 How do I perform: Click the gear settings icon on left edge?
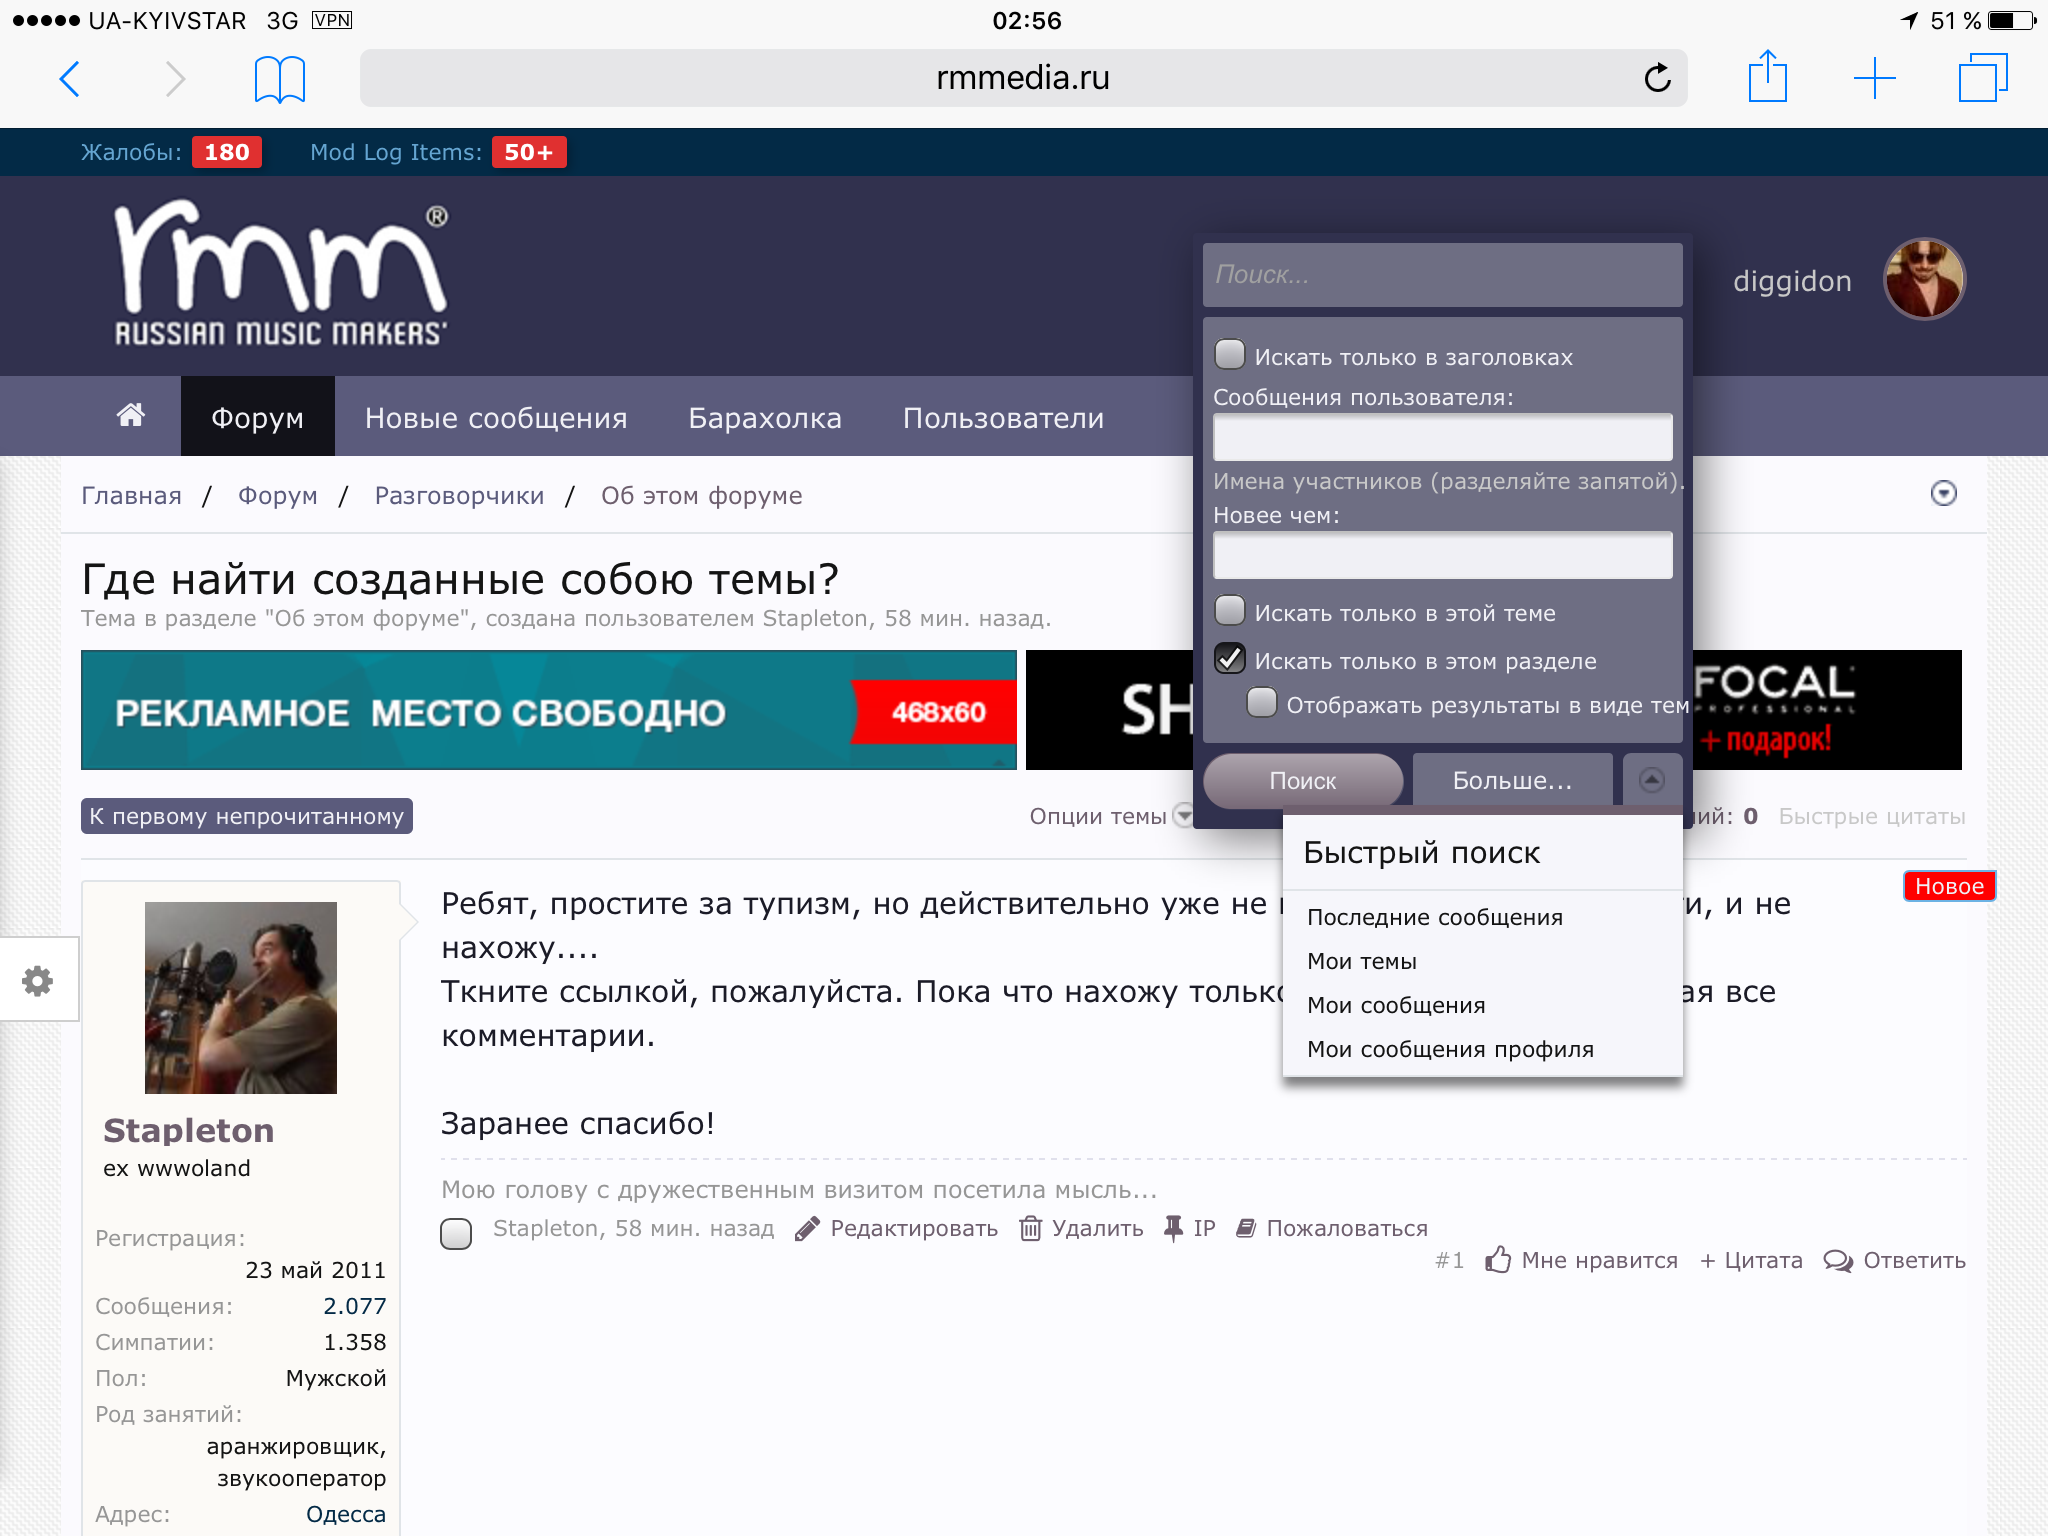[x=38, y=980]
